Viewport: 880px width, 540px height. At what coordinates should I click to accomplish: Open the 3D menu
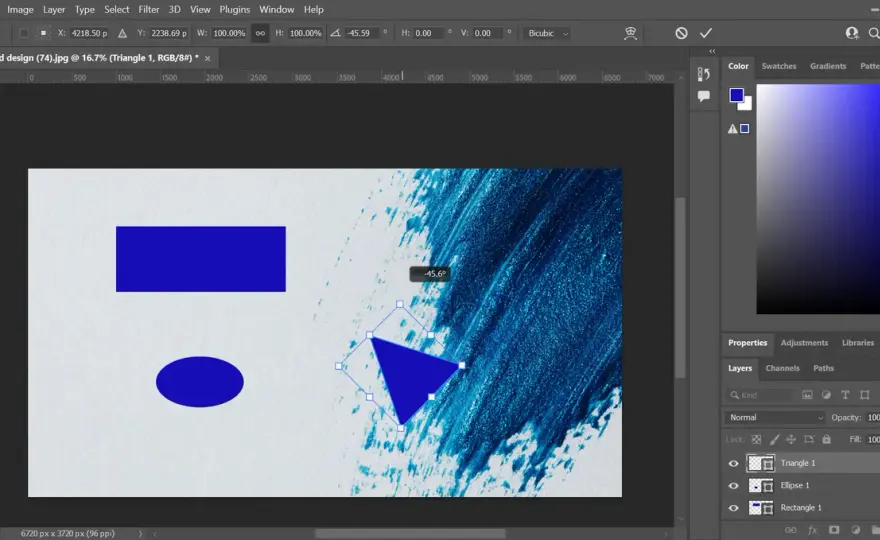175,10
